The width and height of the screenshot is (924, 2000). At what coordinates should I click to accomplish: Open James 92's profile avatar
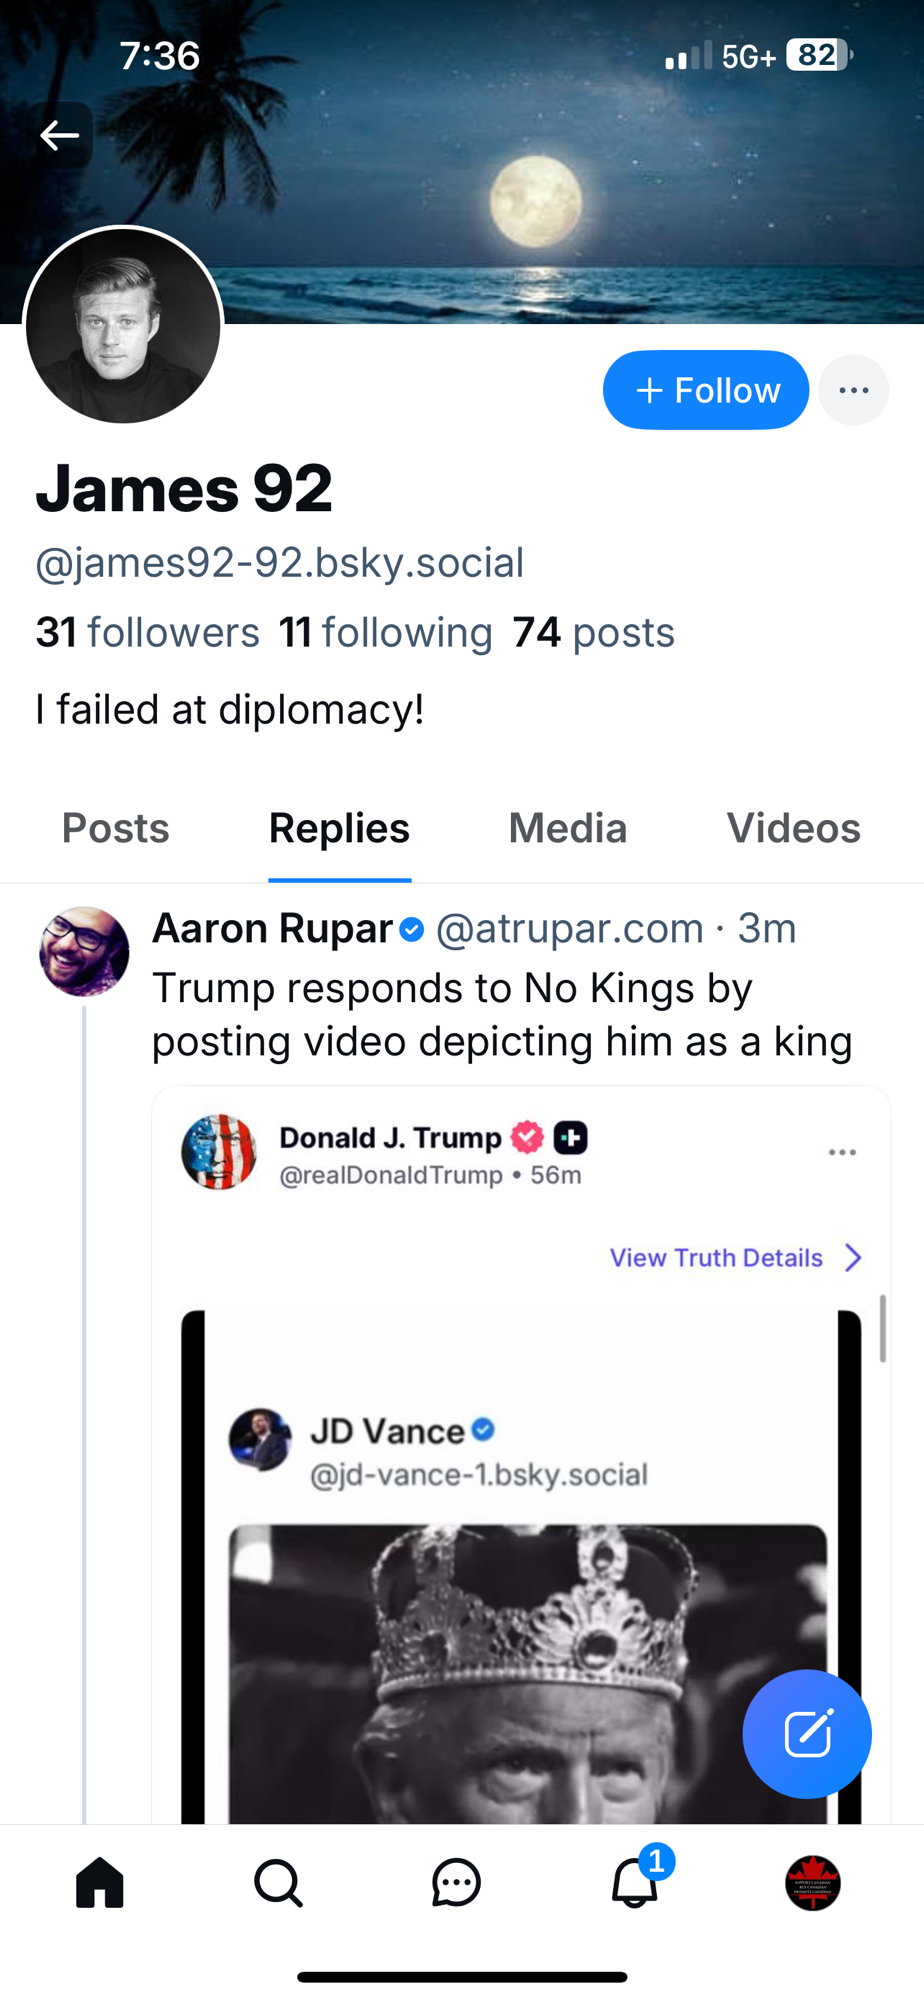point(123,325)
